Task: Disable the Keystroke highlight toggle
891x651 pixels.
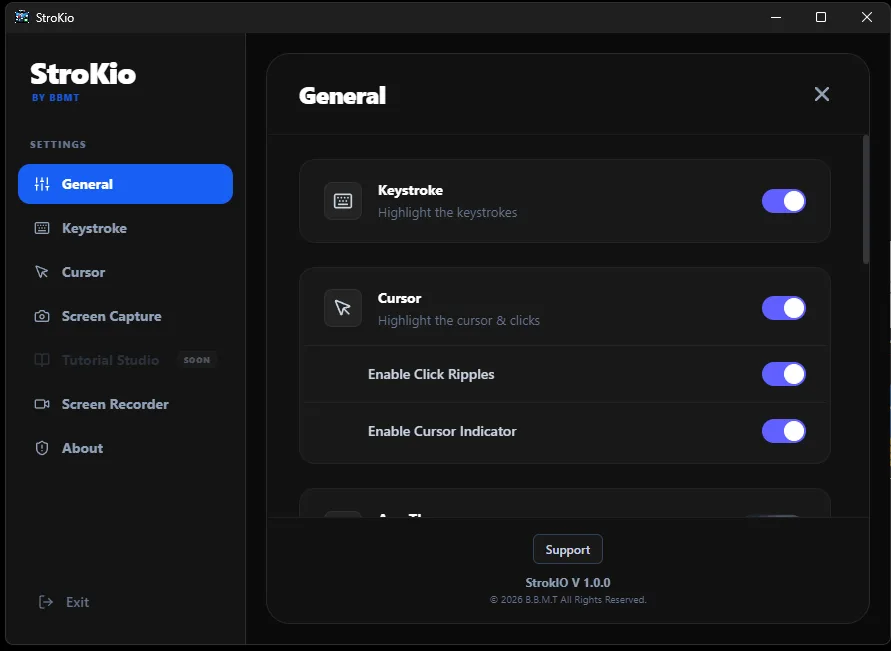Action: [784, 201]
